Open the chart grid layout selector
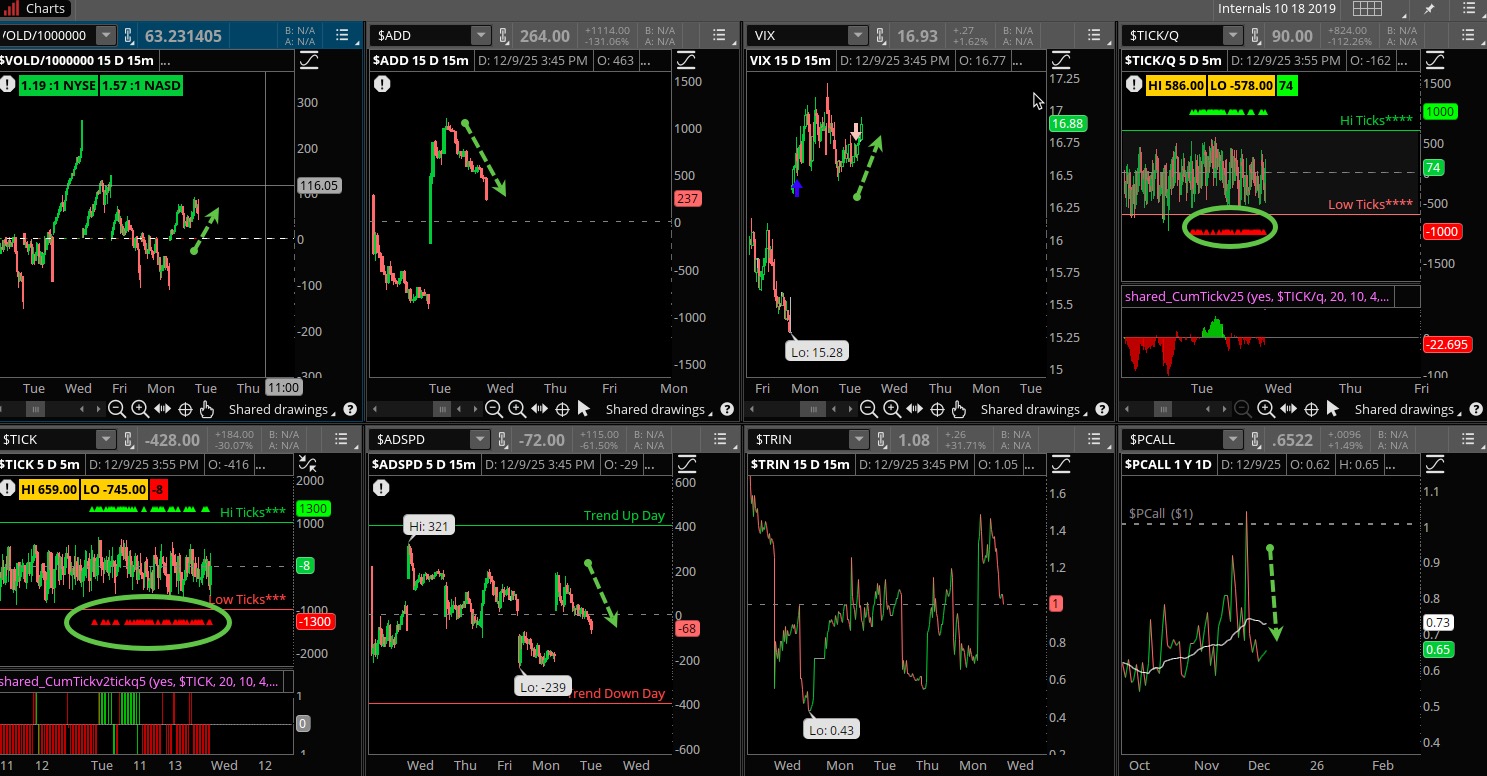Screen dimensions: 1487x776 click(x=1366, y=9)
